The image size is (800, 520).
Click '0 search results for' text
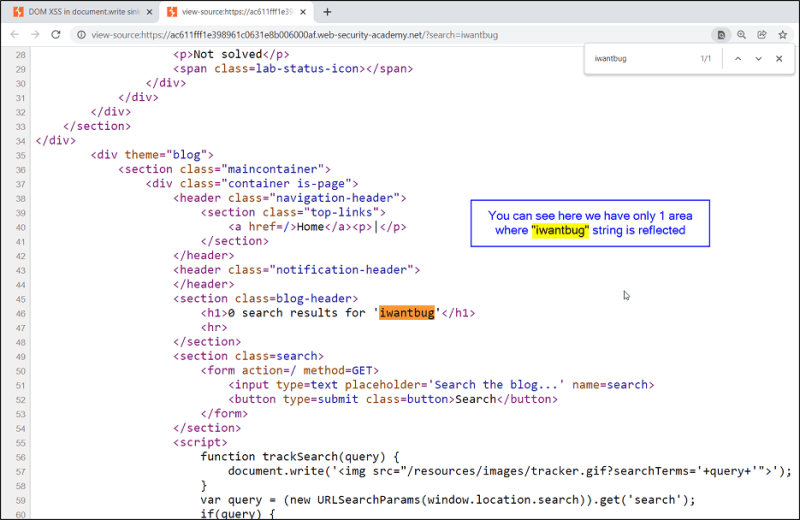[x=296, y=313]
